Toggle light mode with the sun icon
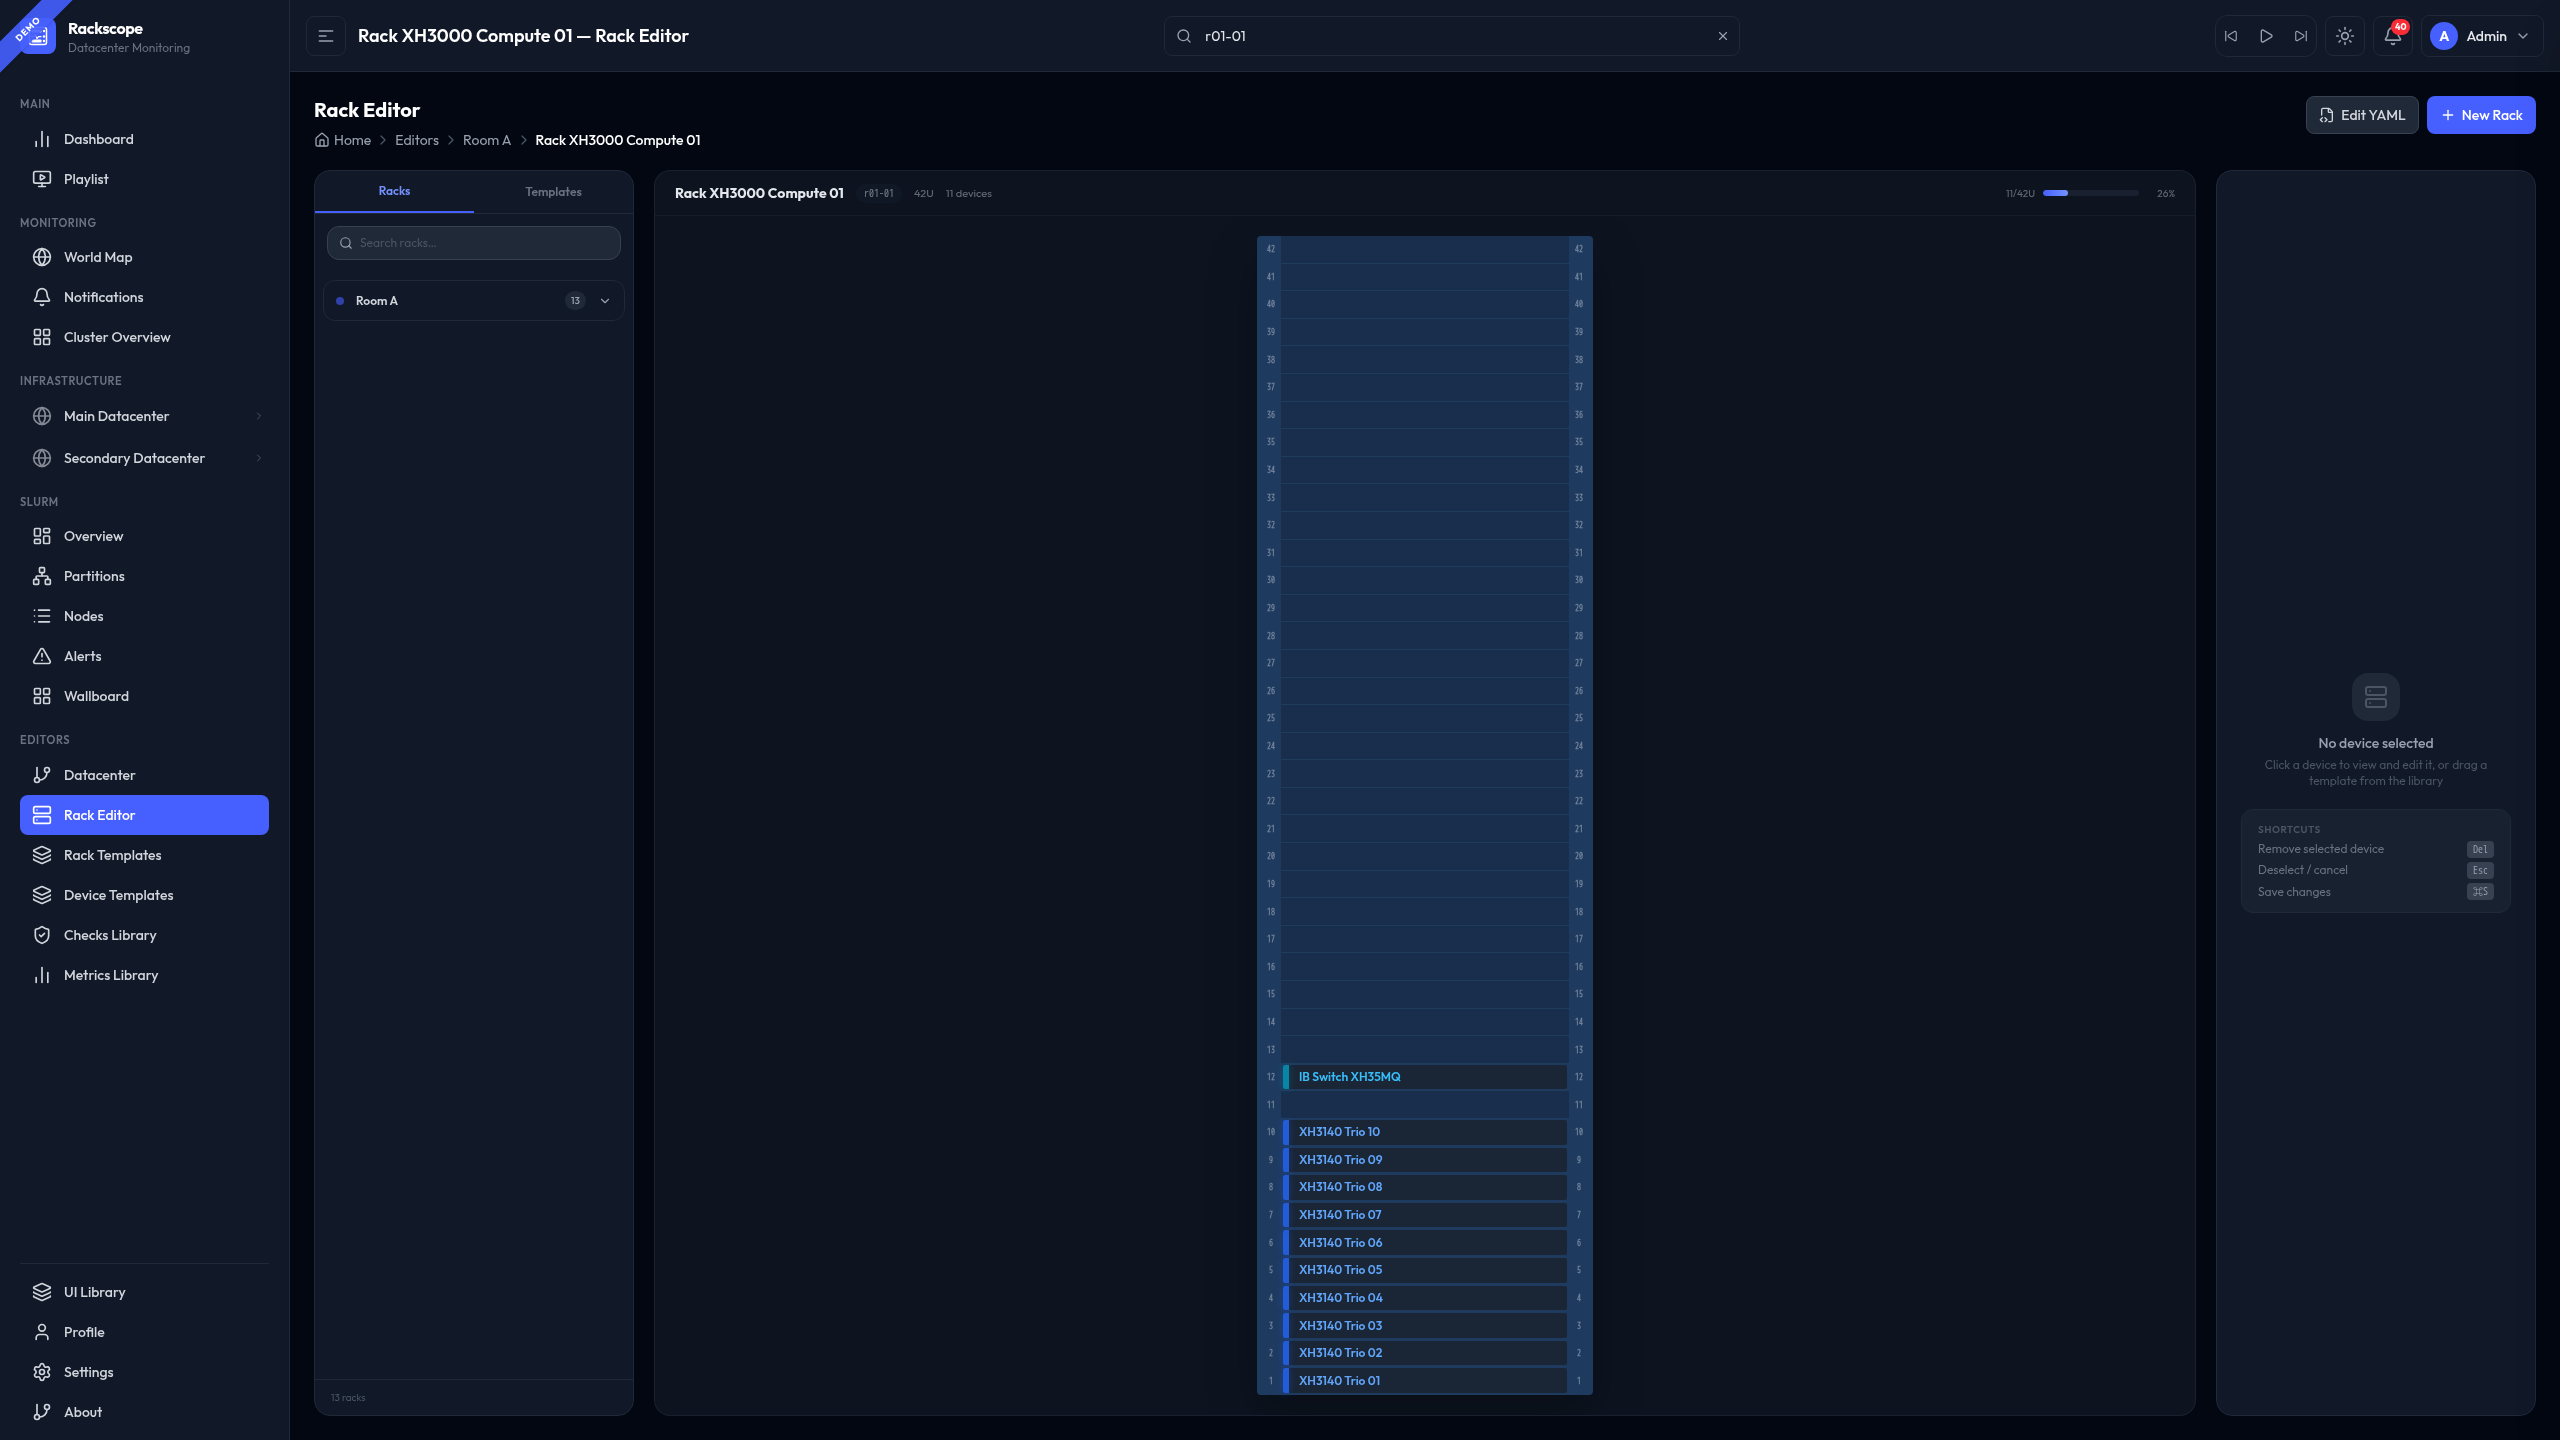 (x=2345, y=35)
